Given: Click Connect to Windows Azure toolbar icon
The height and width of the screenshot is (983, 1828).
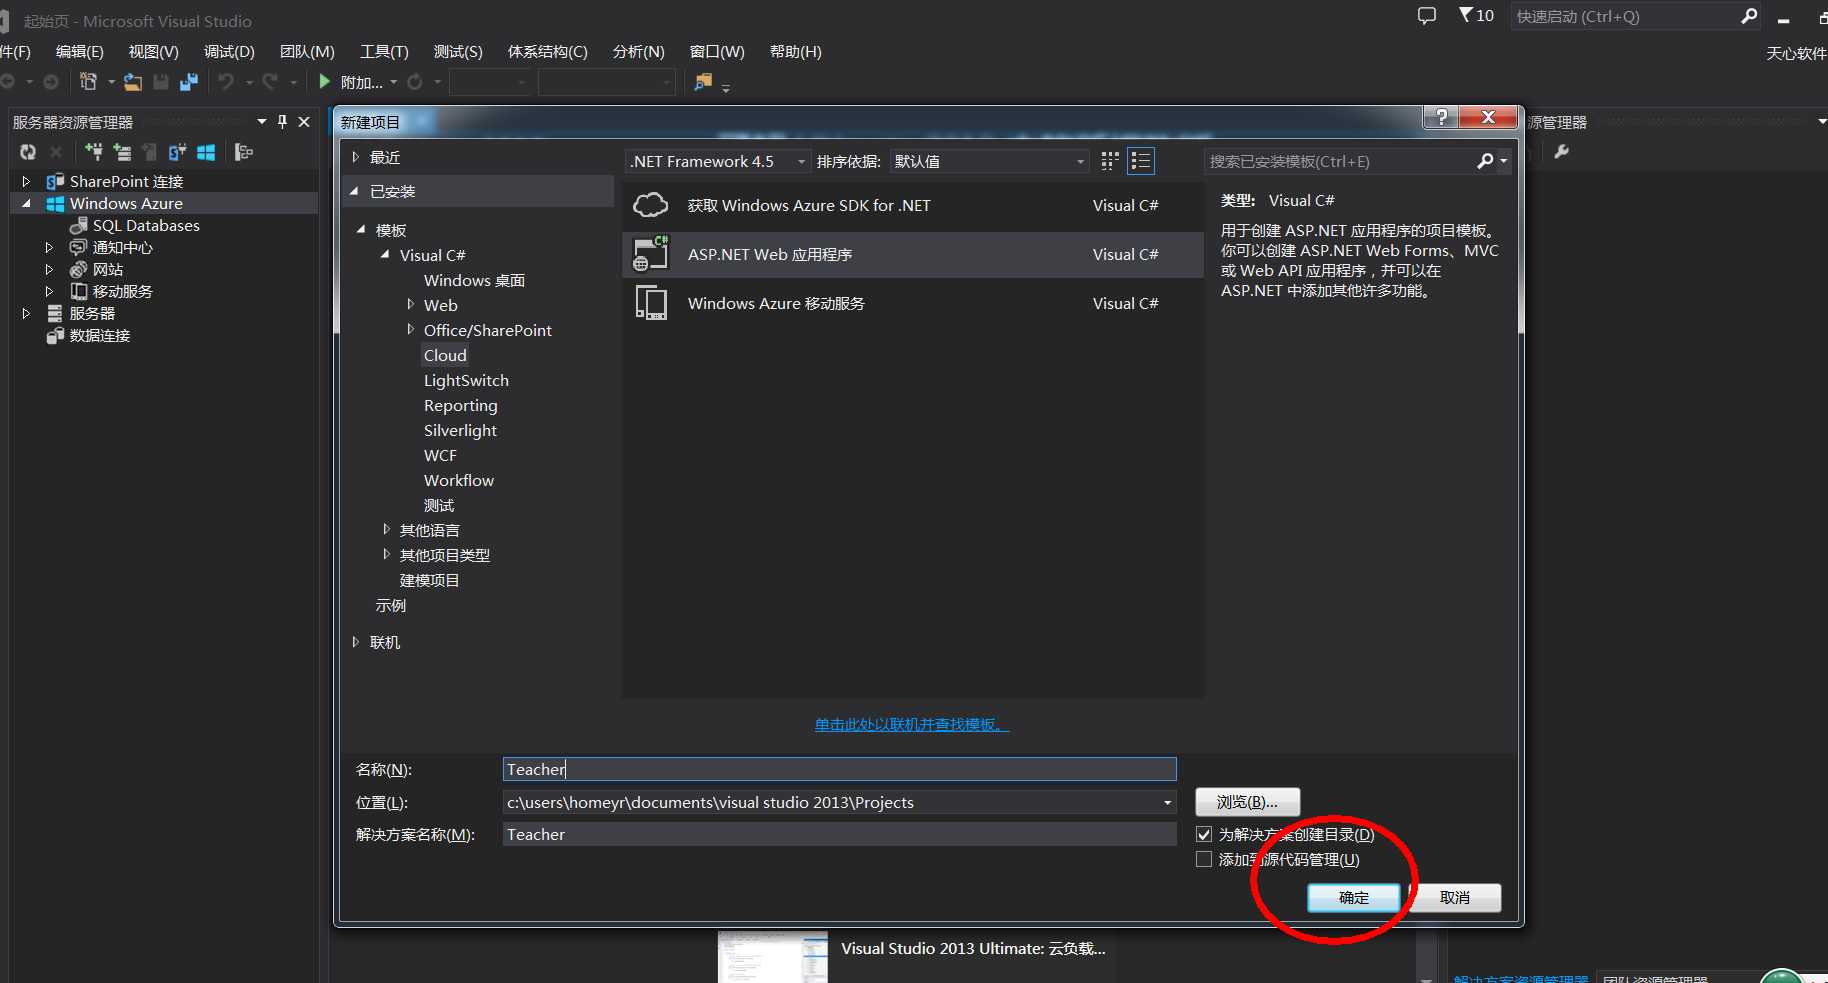Looking at the screenshot, I should click(206, 152).
